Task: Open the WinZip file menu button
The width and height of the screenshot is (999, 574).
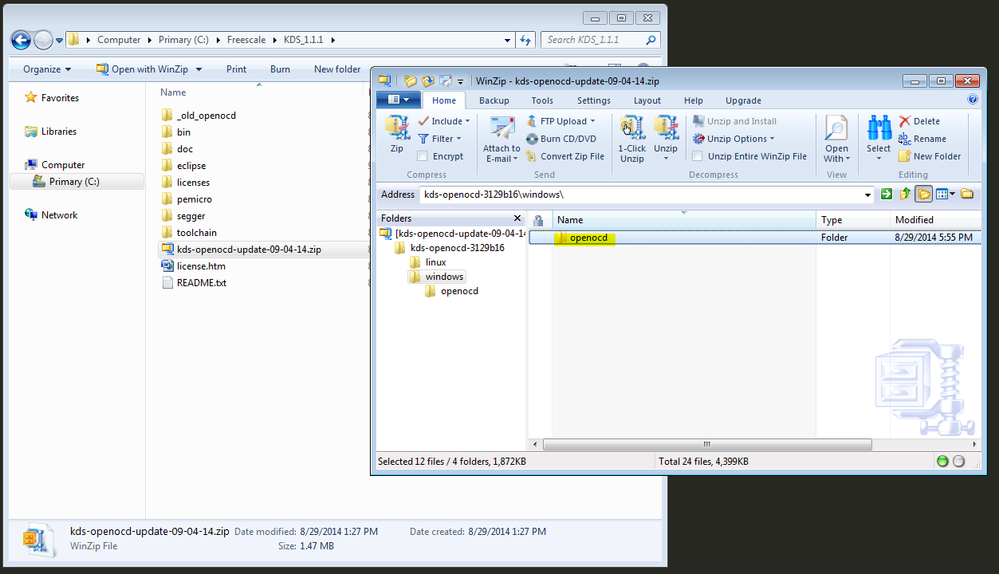Action: [x=398, y=99]
